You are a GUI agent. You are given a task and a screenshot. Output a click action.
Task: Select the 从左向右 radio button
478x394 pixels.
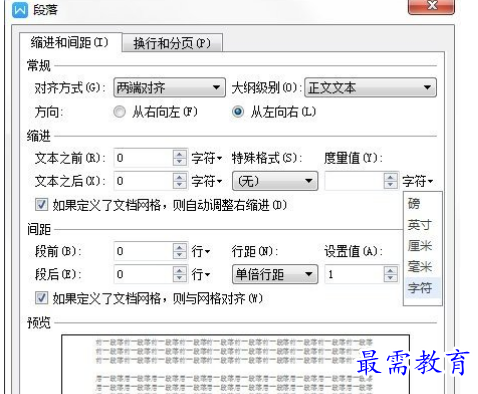(x=238, y=112)
